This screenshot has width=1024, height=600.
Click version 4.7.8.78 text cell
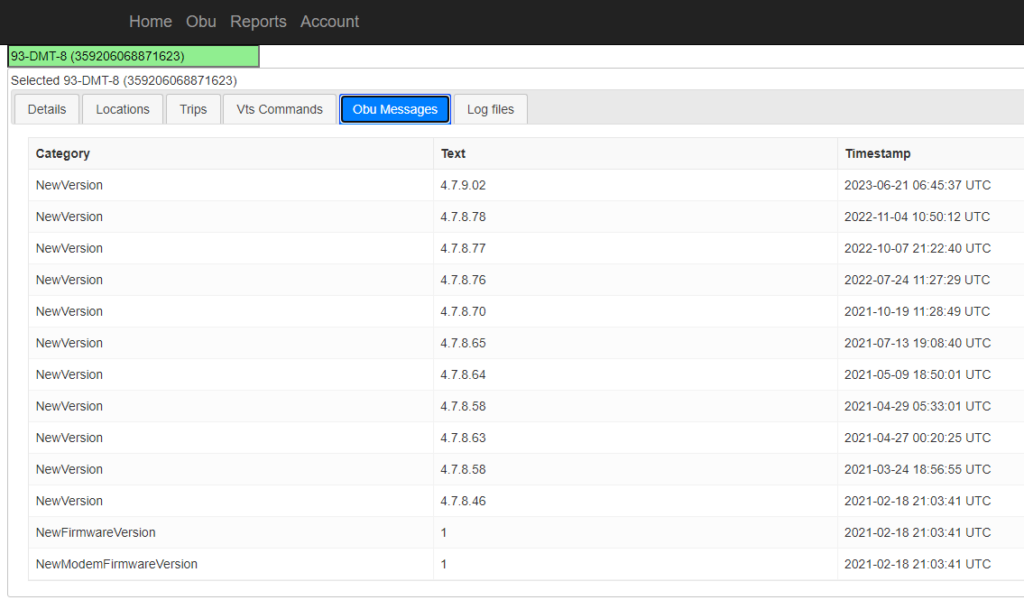pos(463,217)
